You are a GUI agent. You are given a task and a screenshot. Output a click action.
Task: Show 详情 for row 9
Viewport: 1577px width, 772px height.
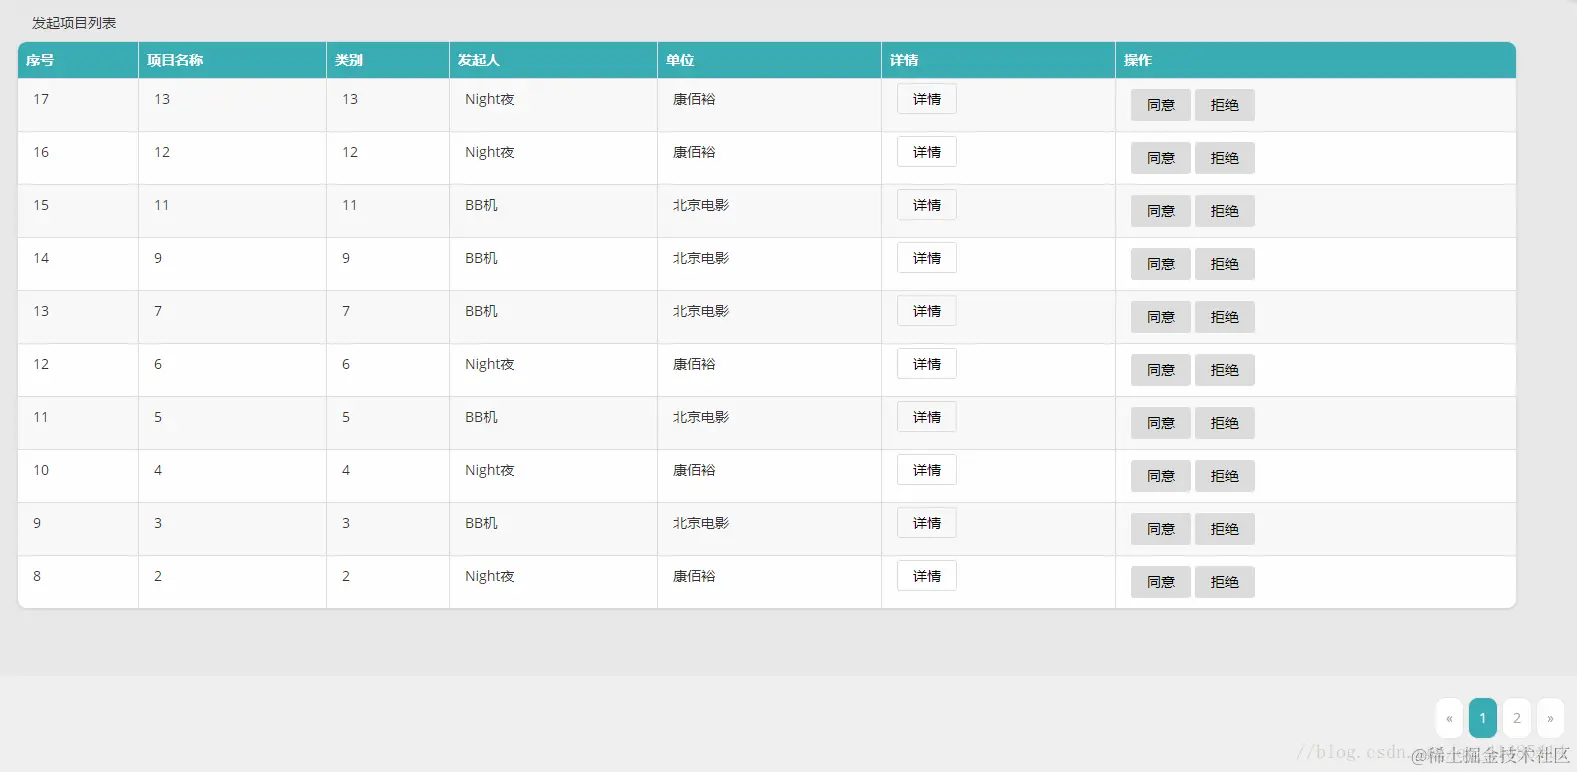(x=926, y=523)
